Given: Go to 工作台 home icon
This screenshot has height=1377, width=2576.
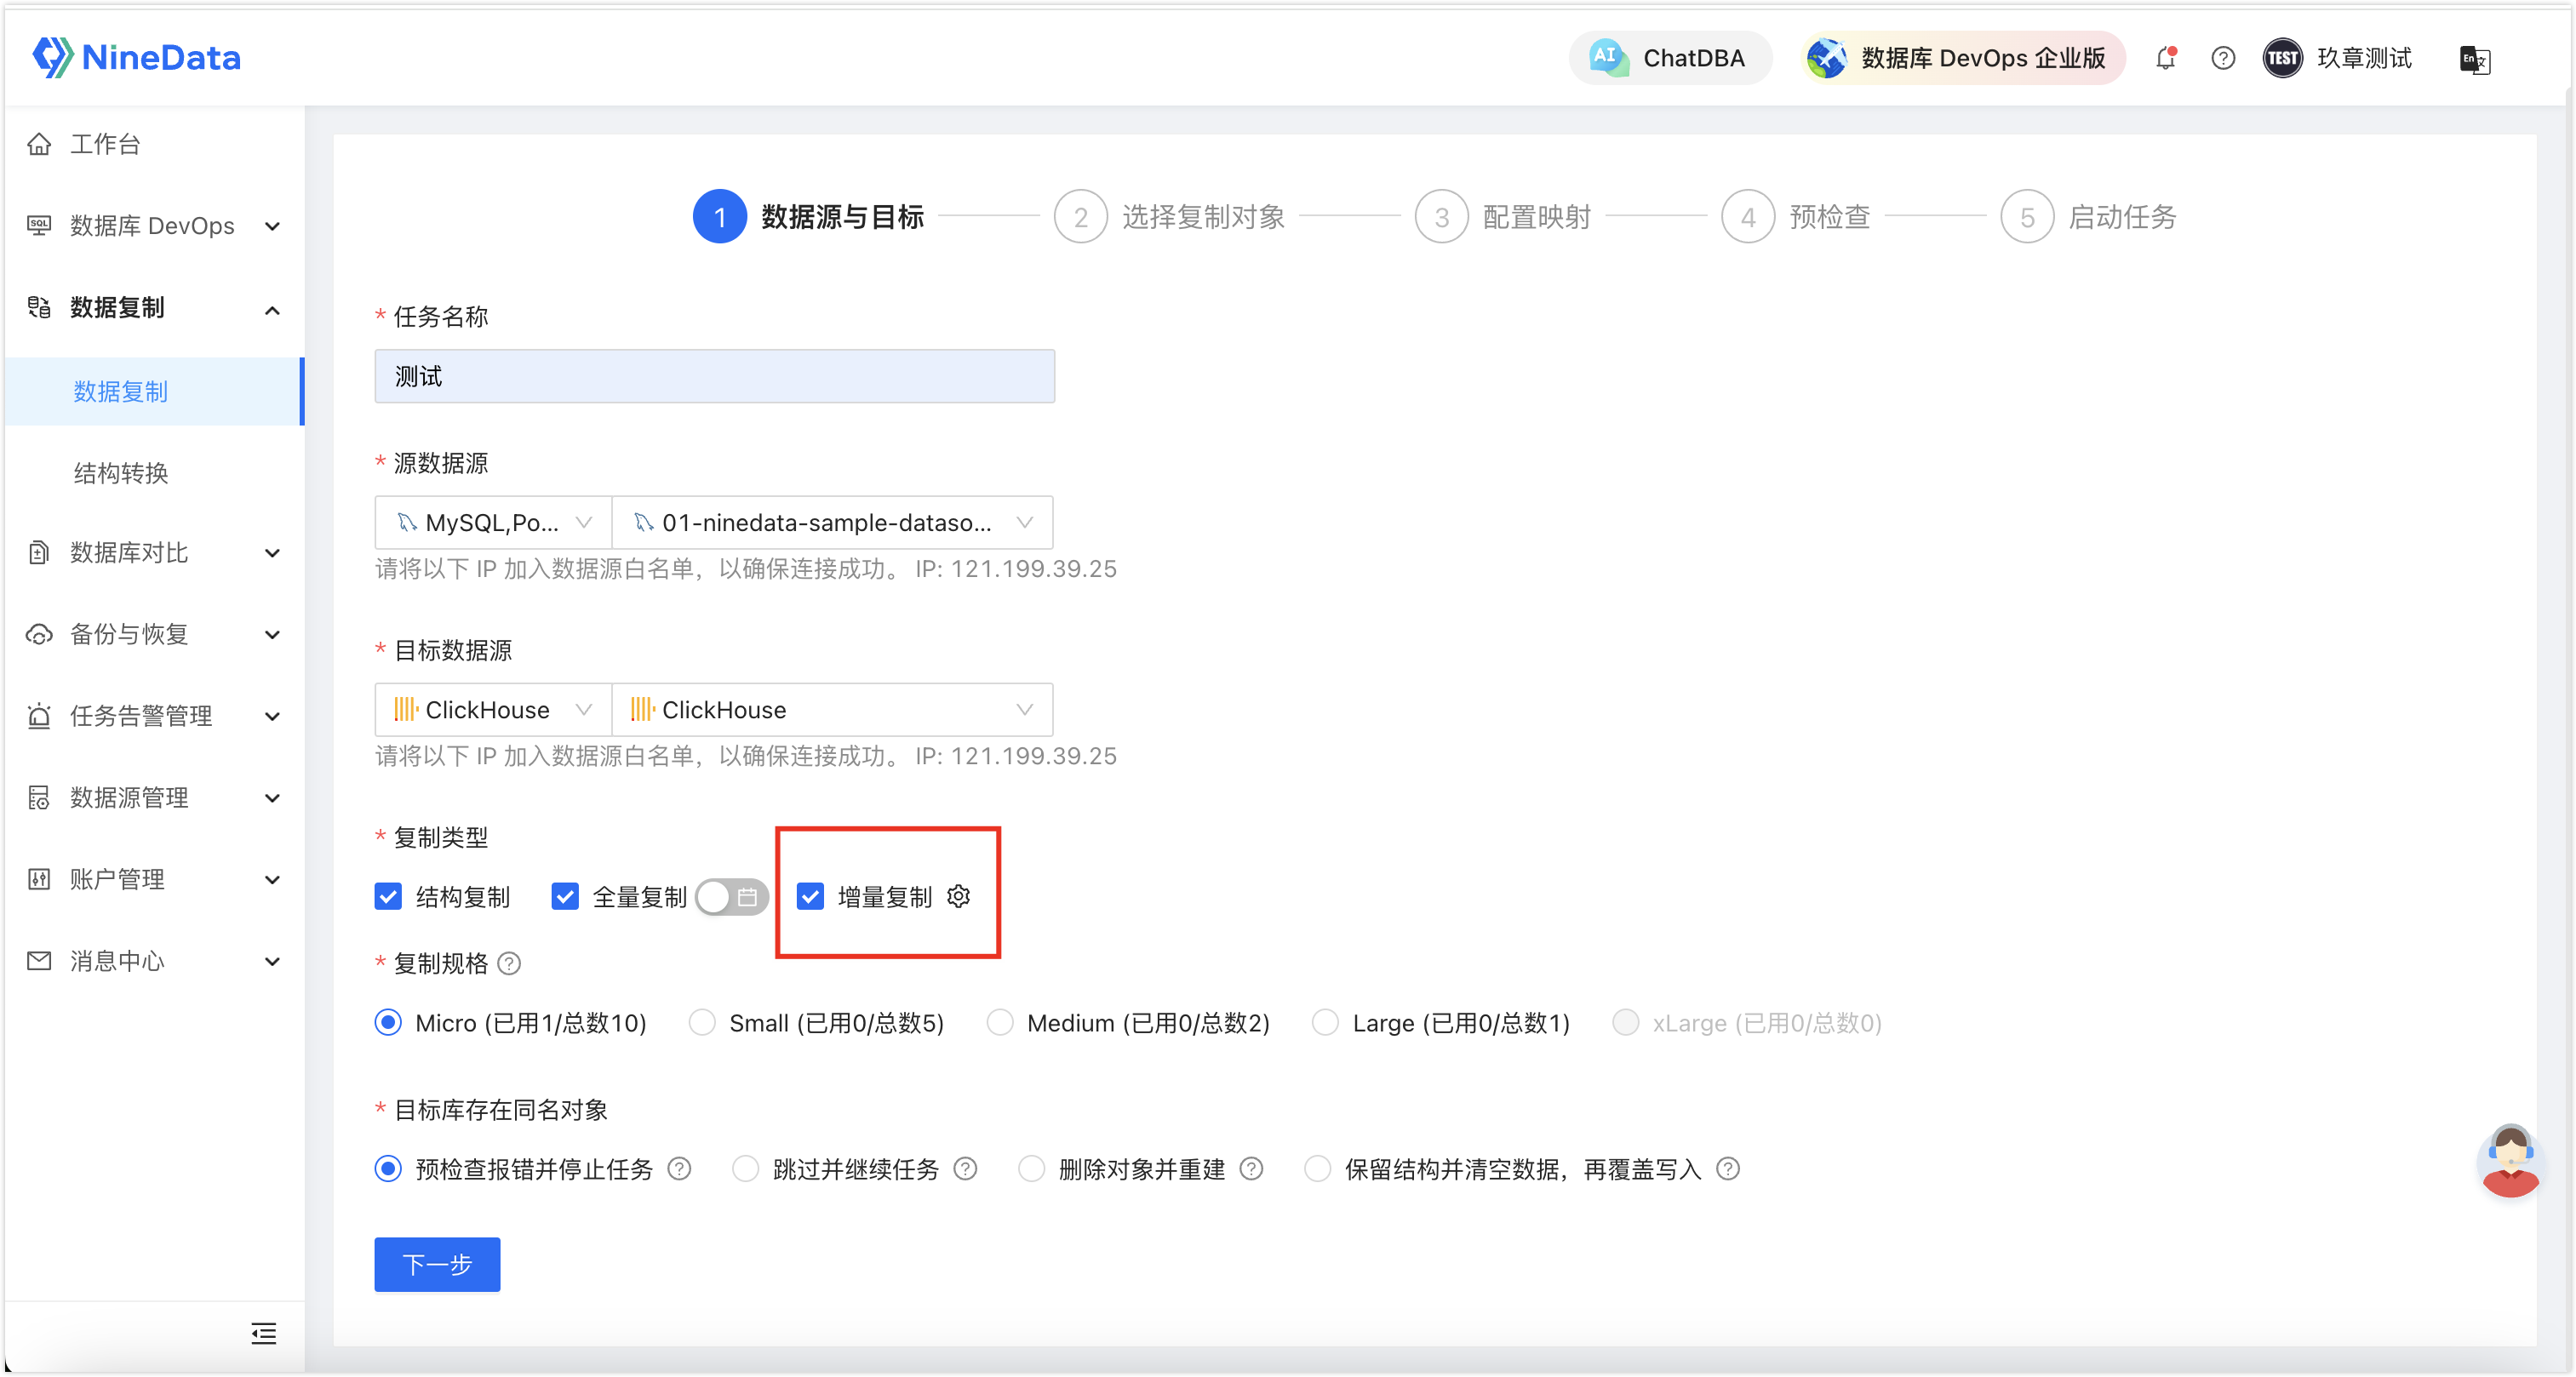Looking at the screenshot, I should coord(39,144).
